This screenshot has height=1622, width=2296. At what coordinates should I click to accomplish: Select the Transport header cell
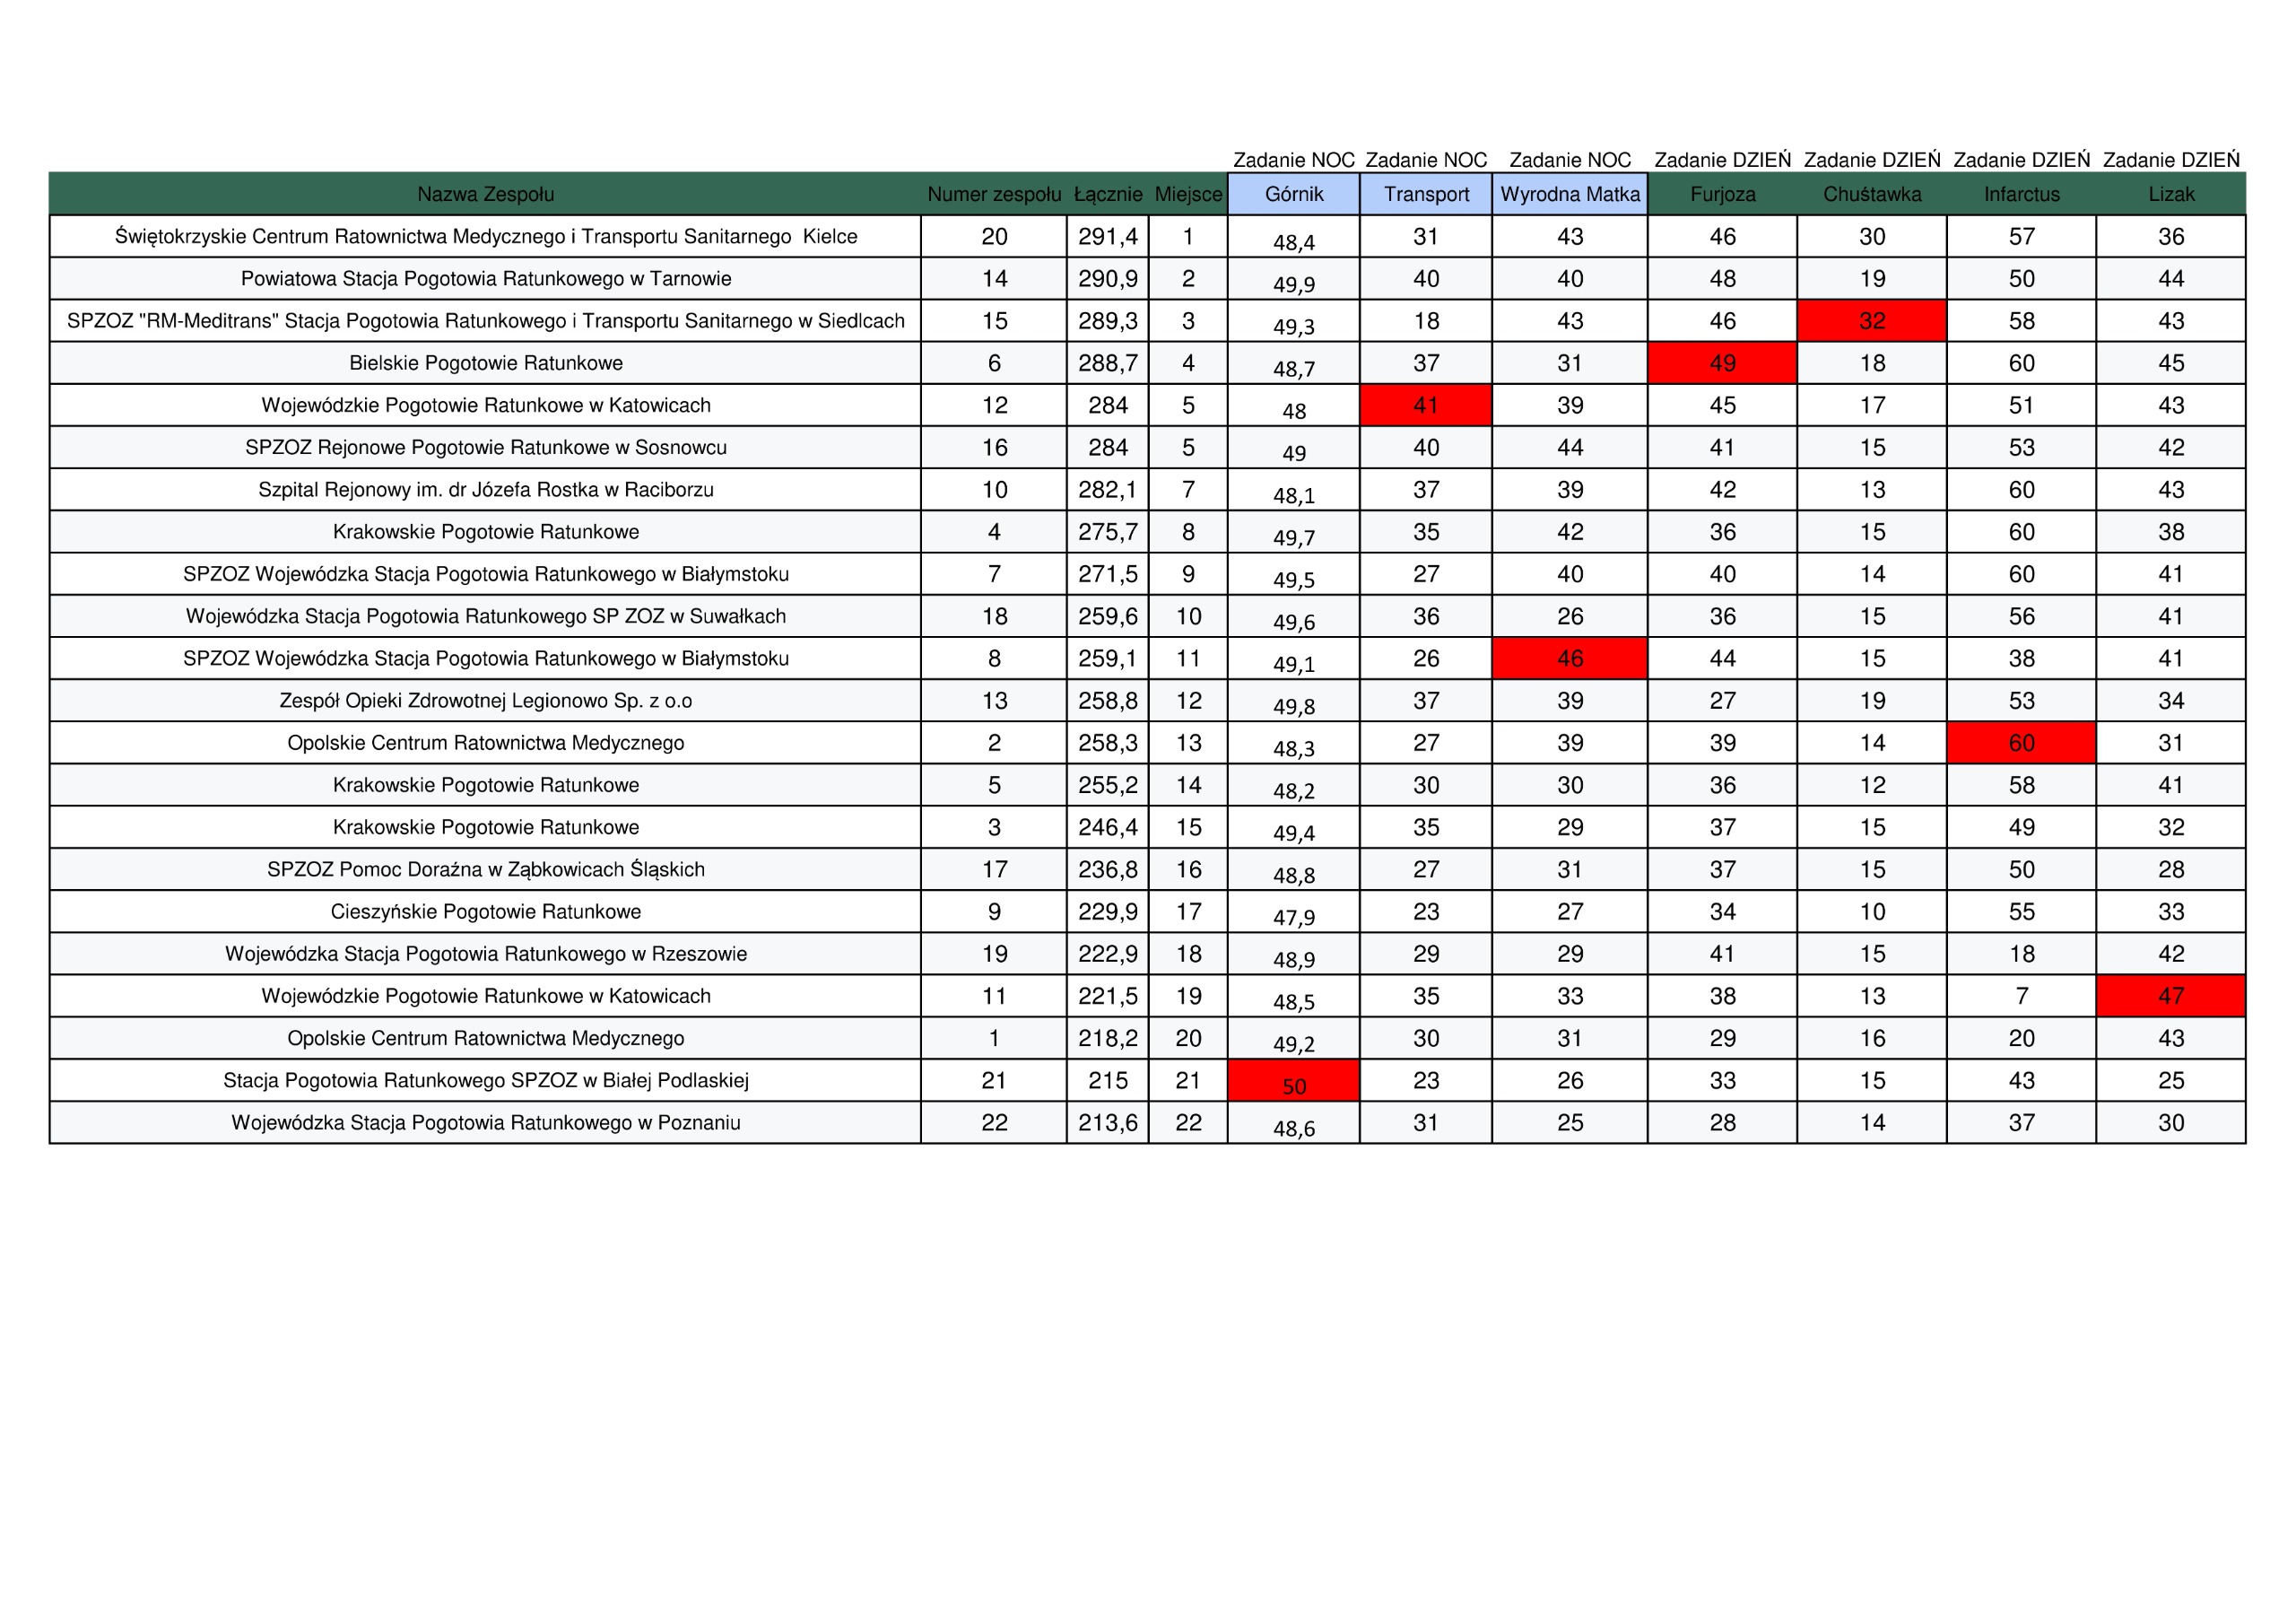coord(1426,194)
